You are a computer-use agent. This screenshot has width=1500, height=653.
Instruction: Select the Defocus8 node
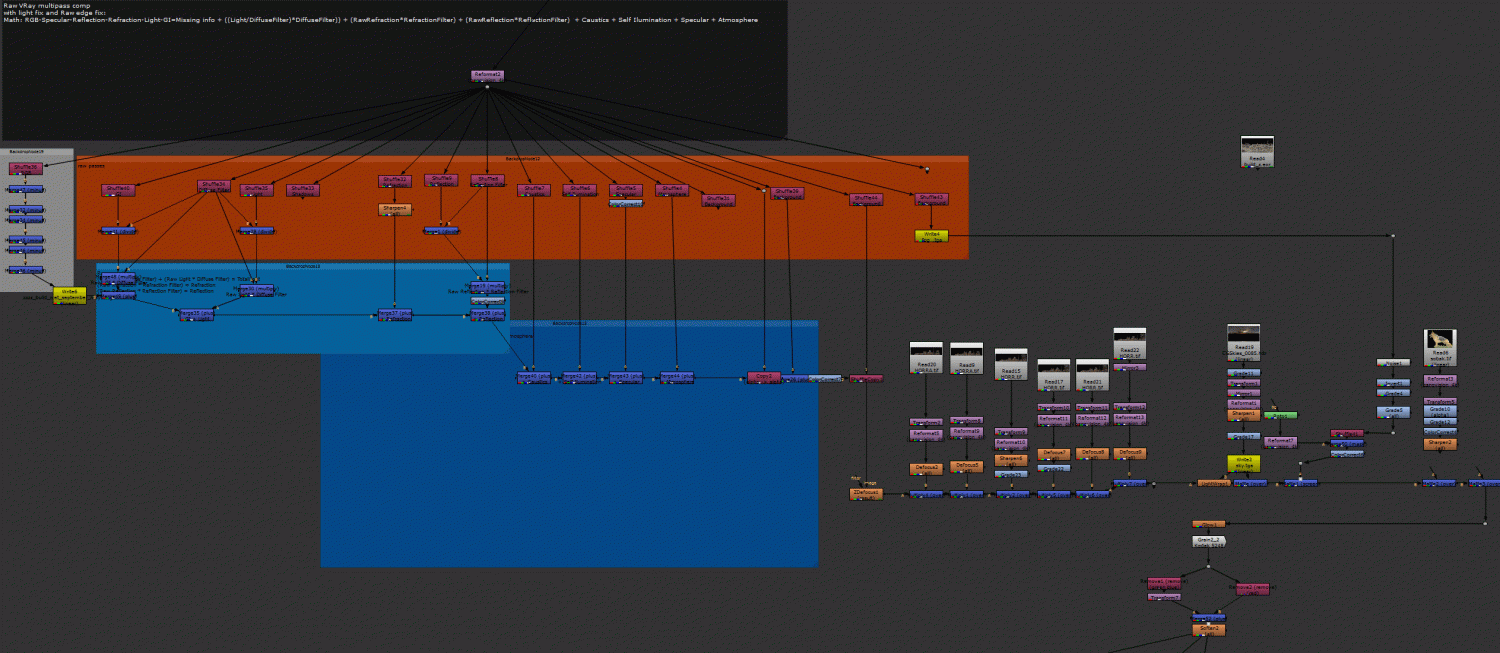point(1092,453)
